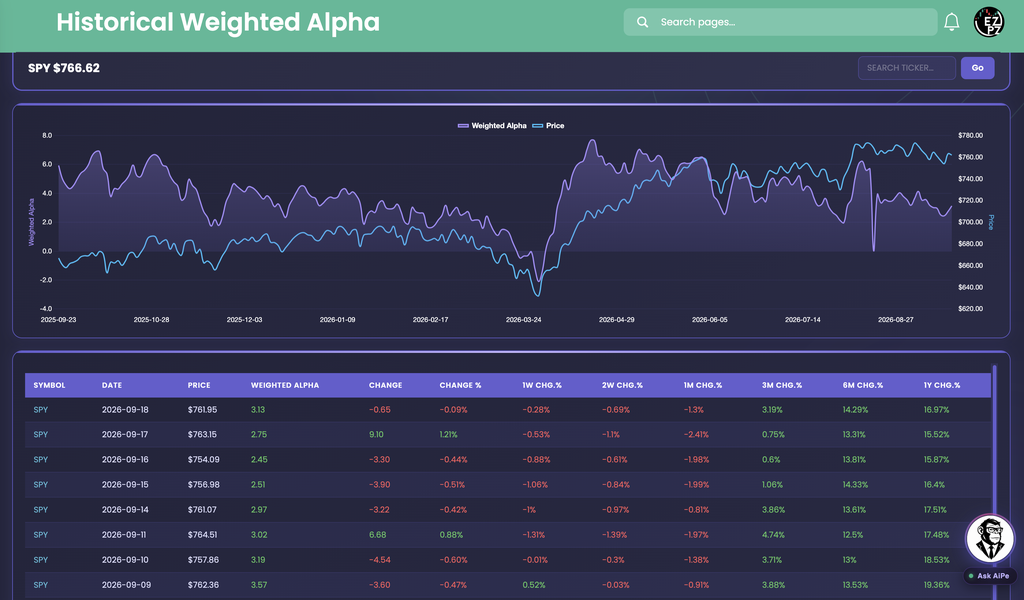The height and width of the screenshot is (600, 1024).
Task: Open the SPY link in the 2026-09-18 row
Action: (x=40, y=410)
